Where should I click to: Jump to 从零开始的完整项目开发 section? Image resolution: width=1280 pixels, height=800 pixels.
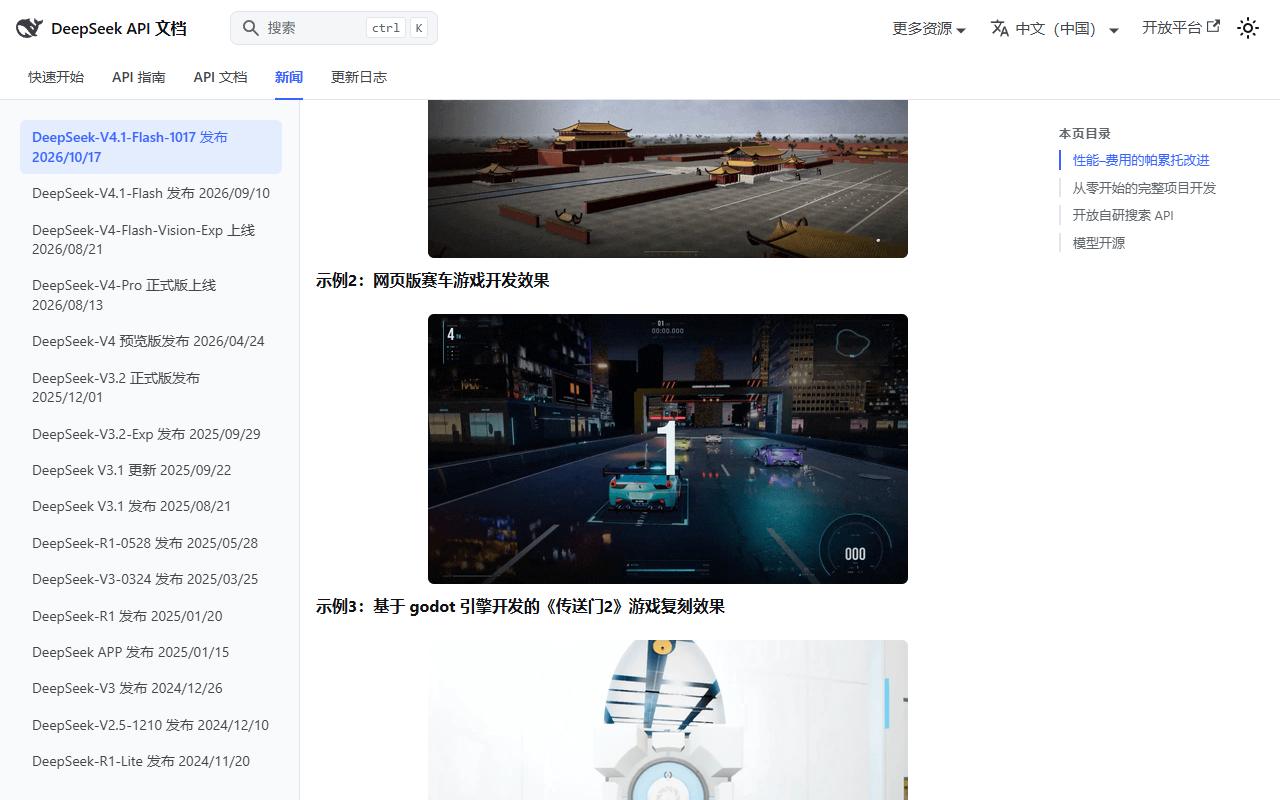(x=1144, y=188)
